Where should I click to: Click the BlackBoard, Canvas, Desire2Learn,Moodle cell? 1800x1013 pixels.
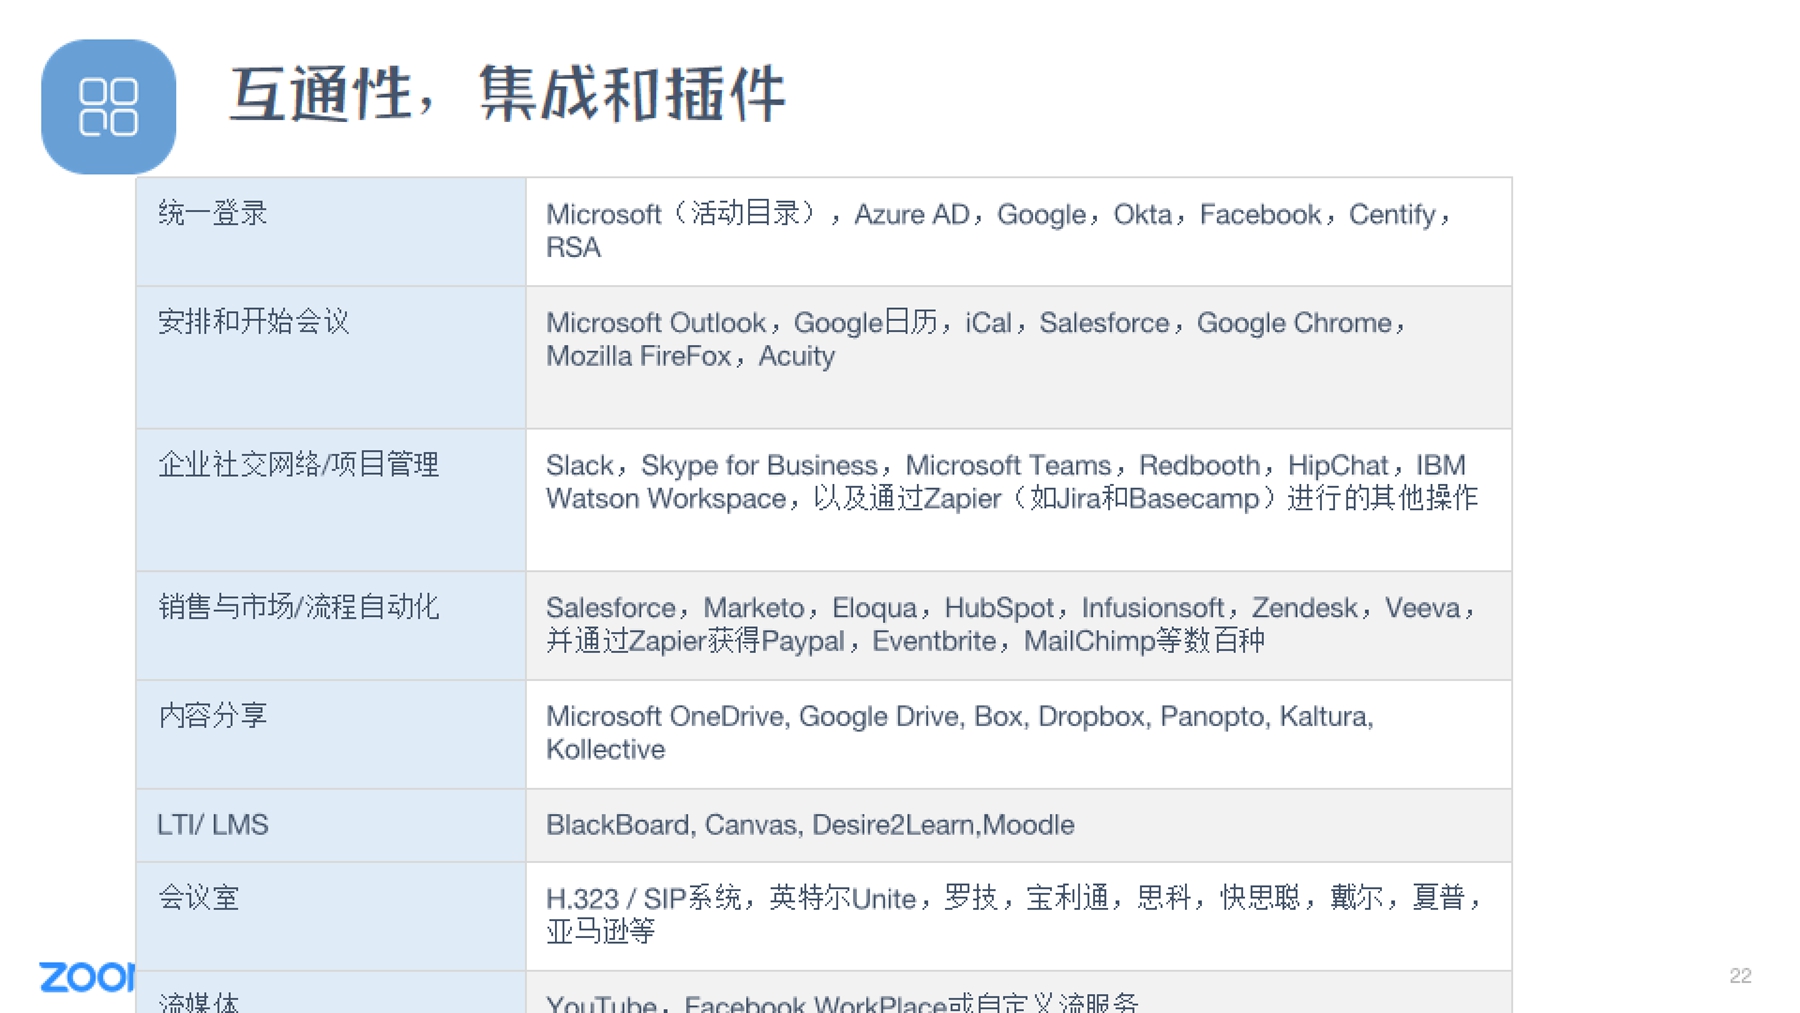coord(1019,826)
